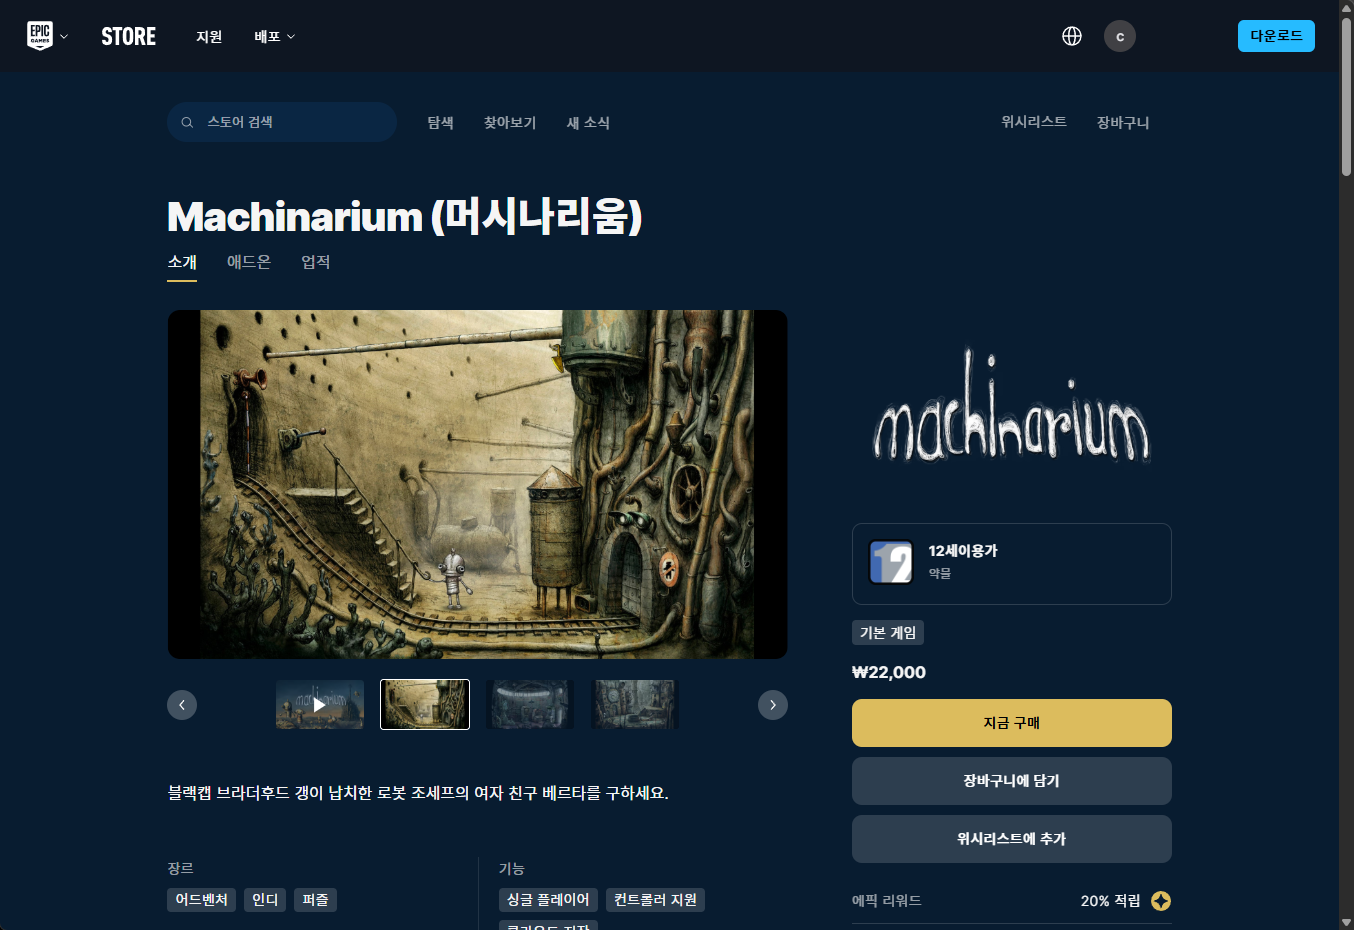Open the 지원 support menu item

[209, 36]
